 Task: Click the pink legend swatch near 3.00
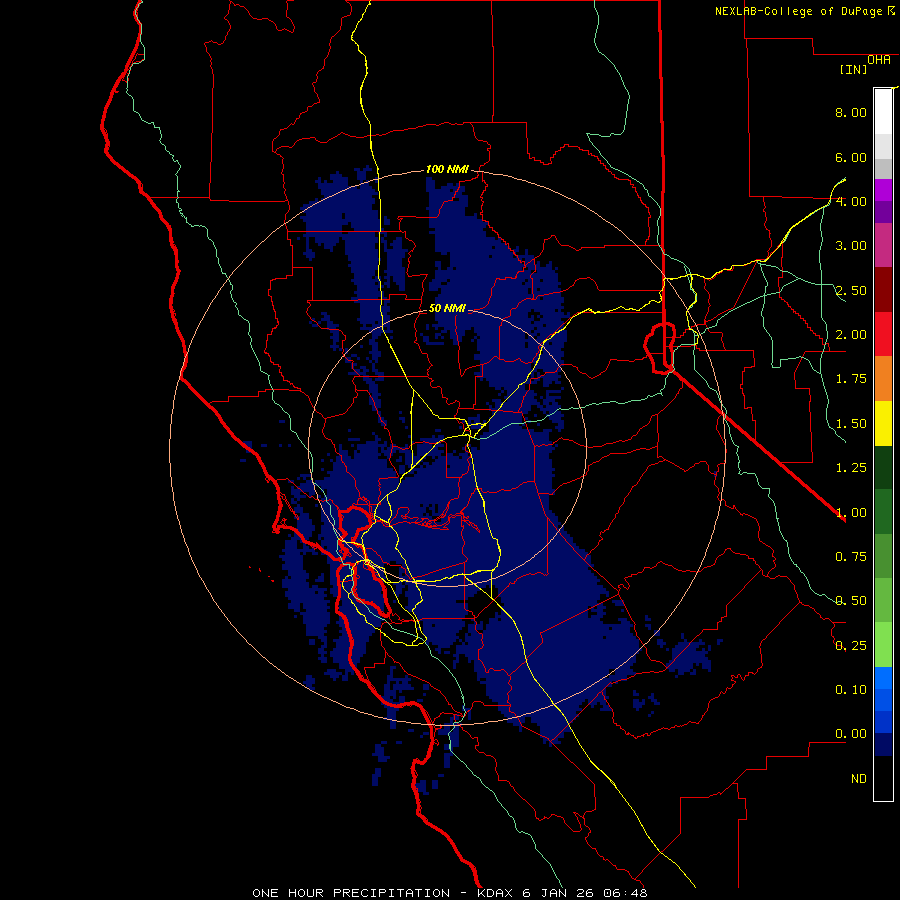click(883, 245)
